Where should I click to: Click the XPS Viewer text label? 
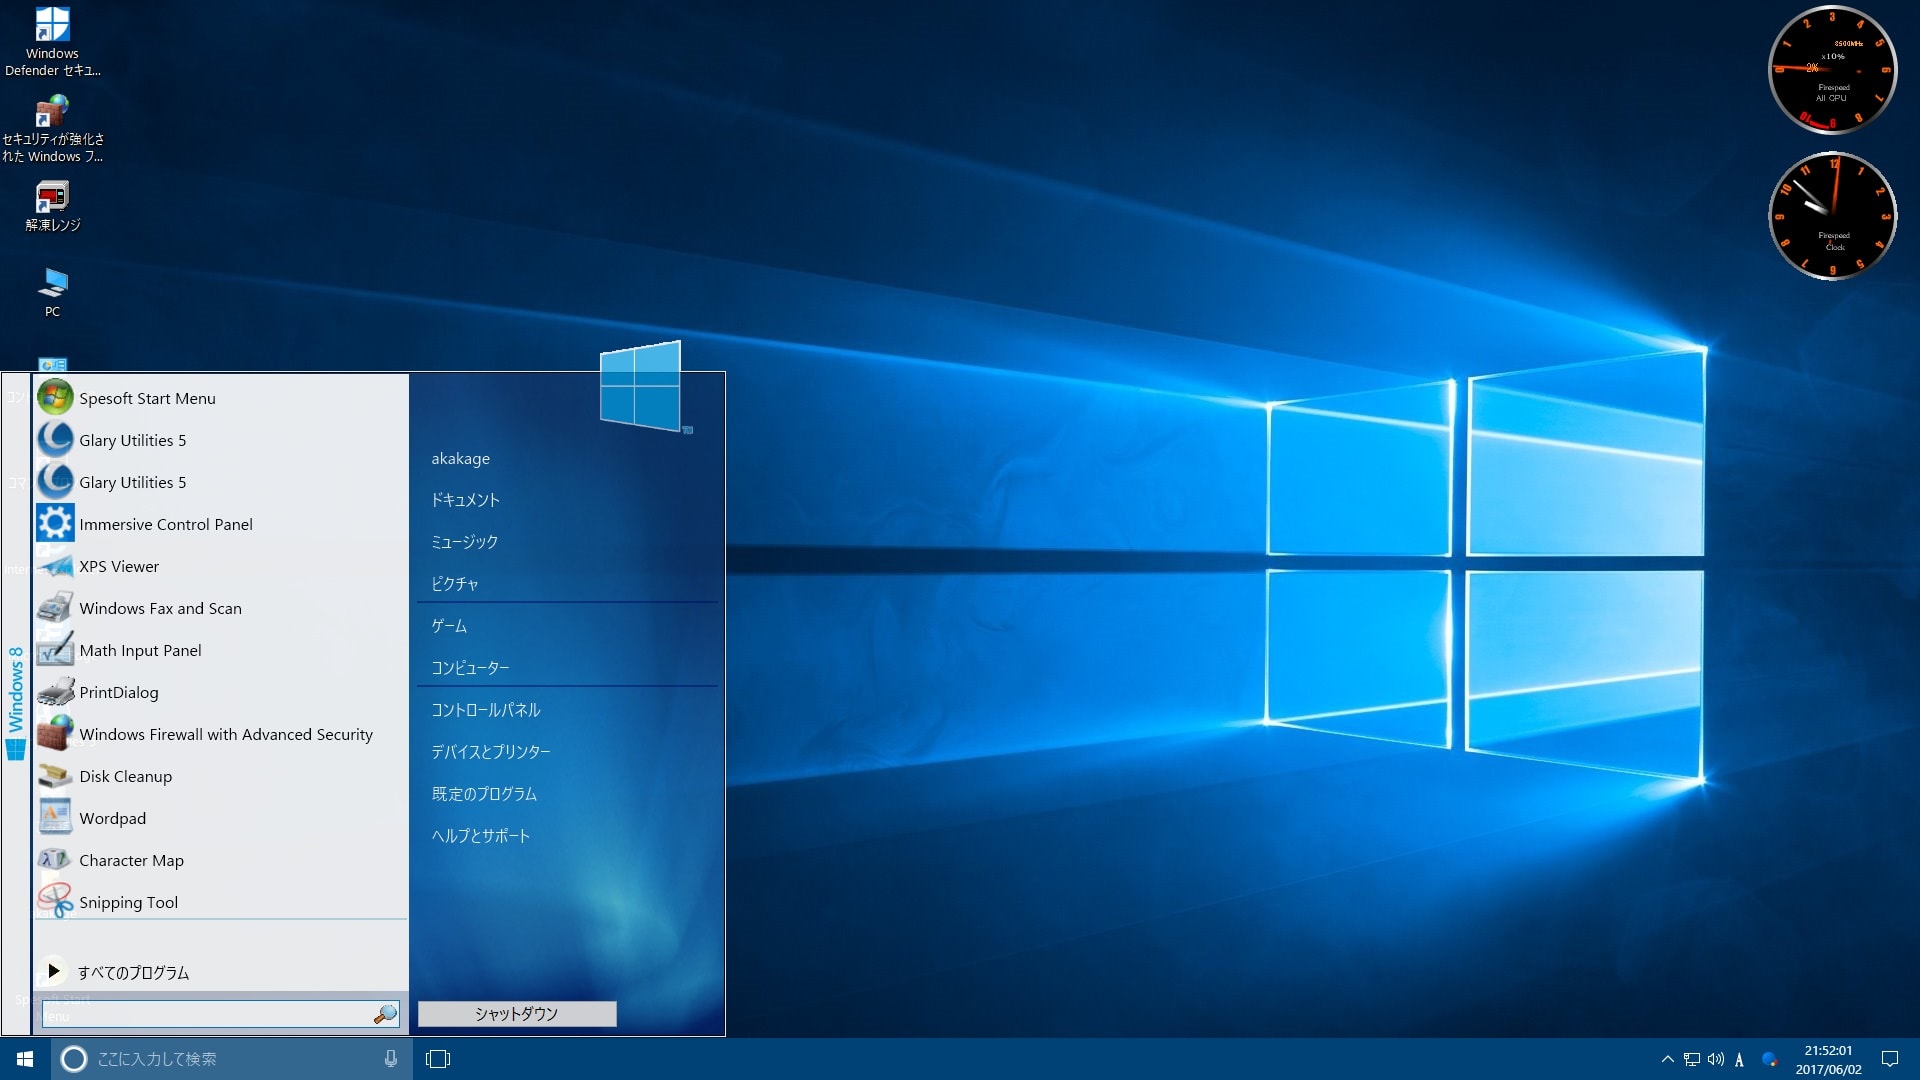119,566
